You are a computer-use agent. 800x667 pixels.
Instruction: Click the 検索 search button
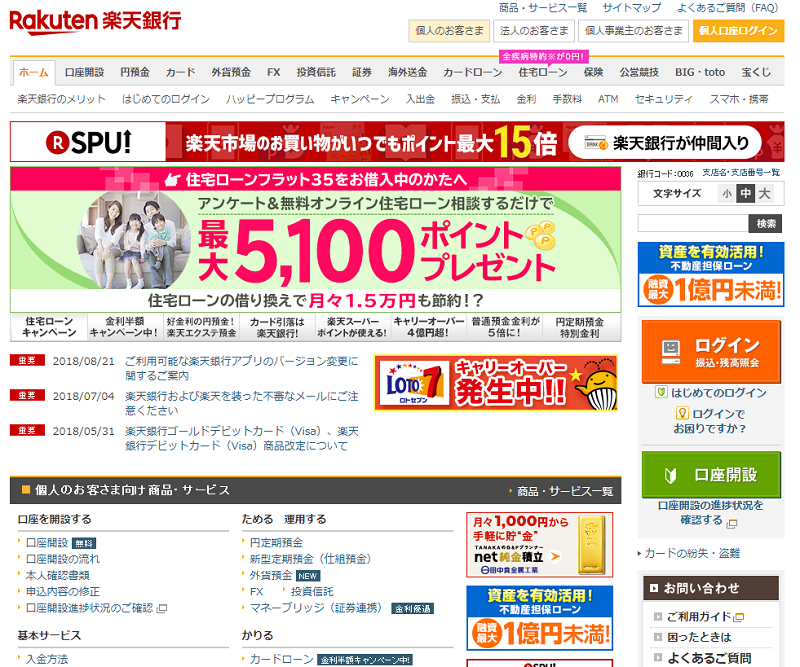tap(766, 223)
